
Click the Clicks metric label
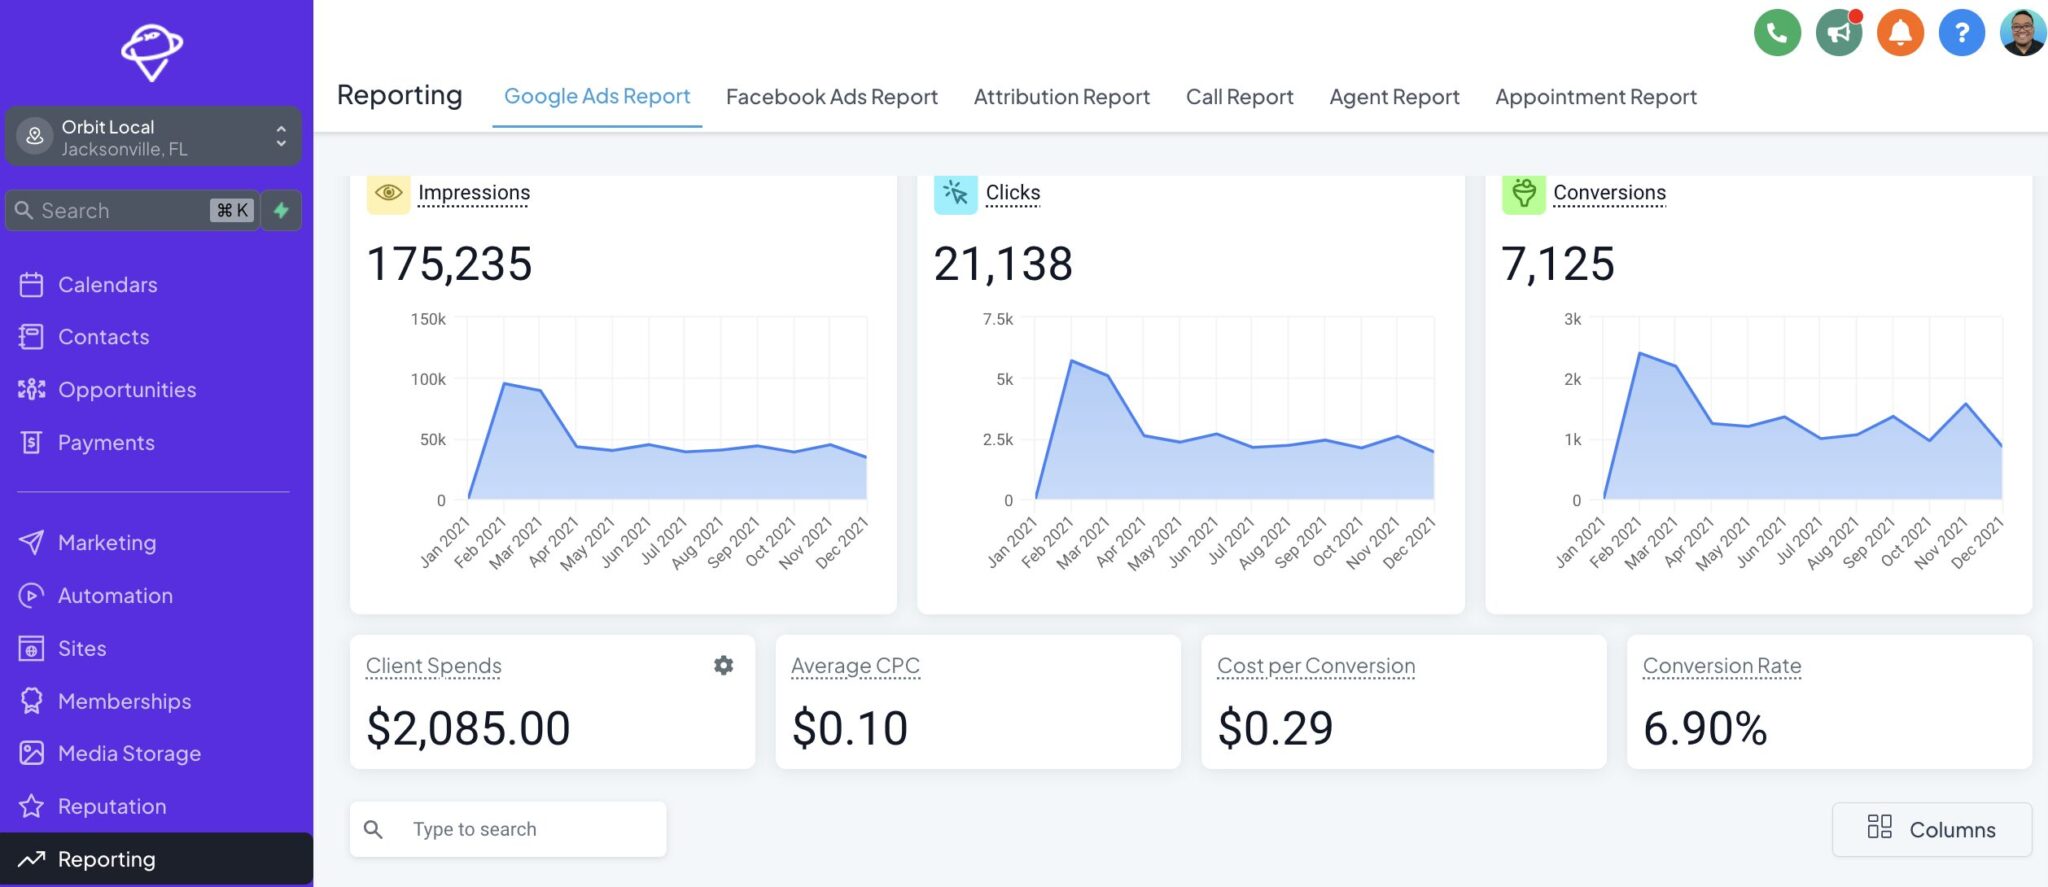(1013, 192)
